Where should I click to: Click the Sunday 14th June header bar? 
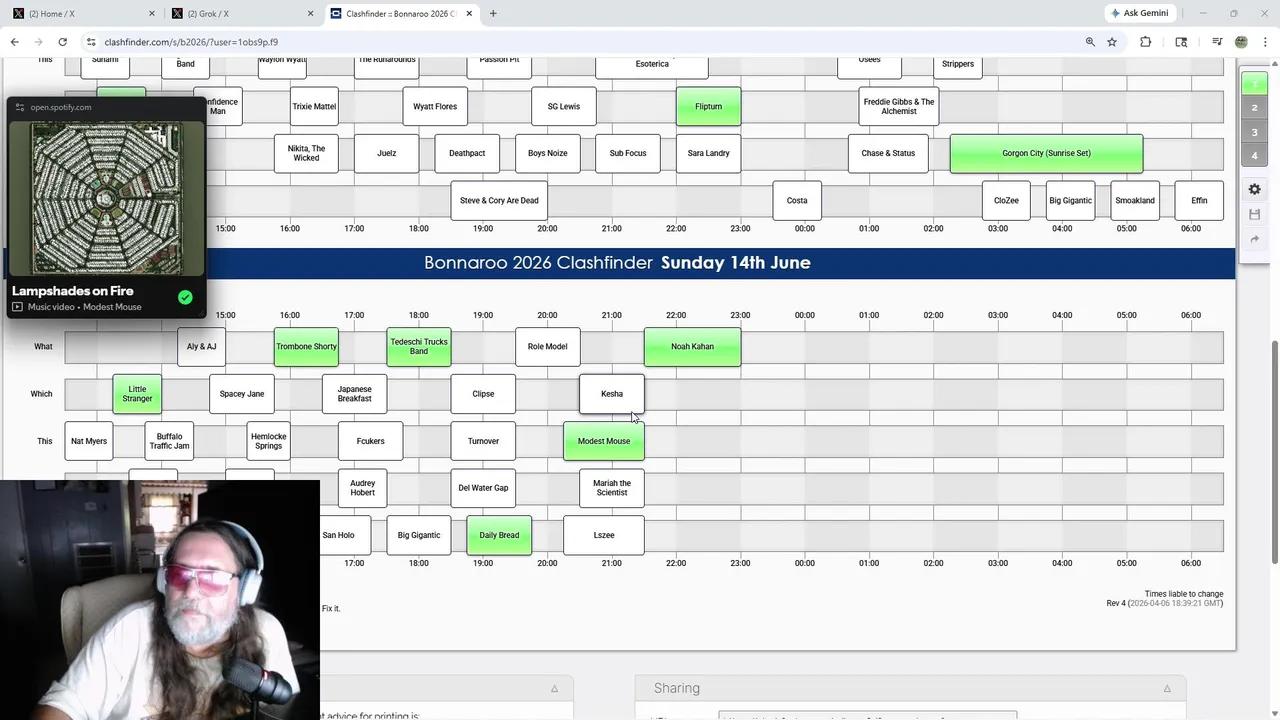click(x=617, y=263)
